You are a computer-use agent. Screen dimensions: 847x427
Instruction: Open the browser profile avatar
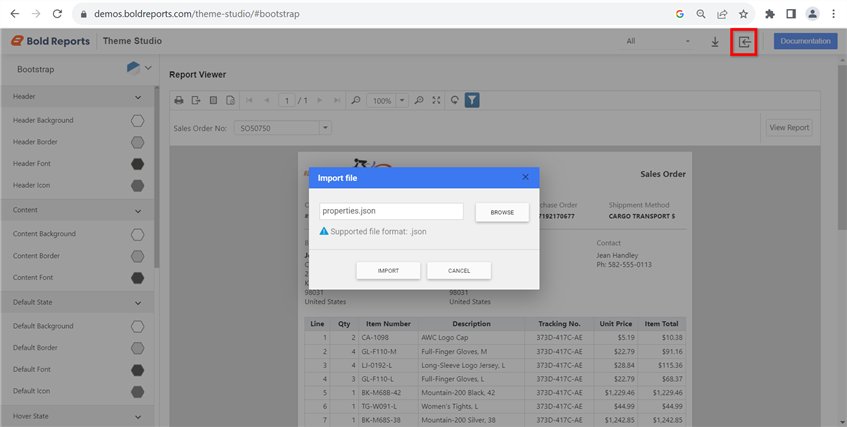(812, 14)
